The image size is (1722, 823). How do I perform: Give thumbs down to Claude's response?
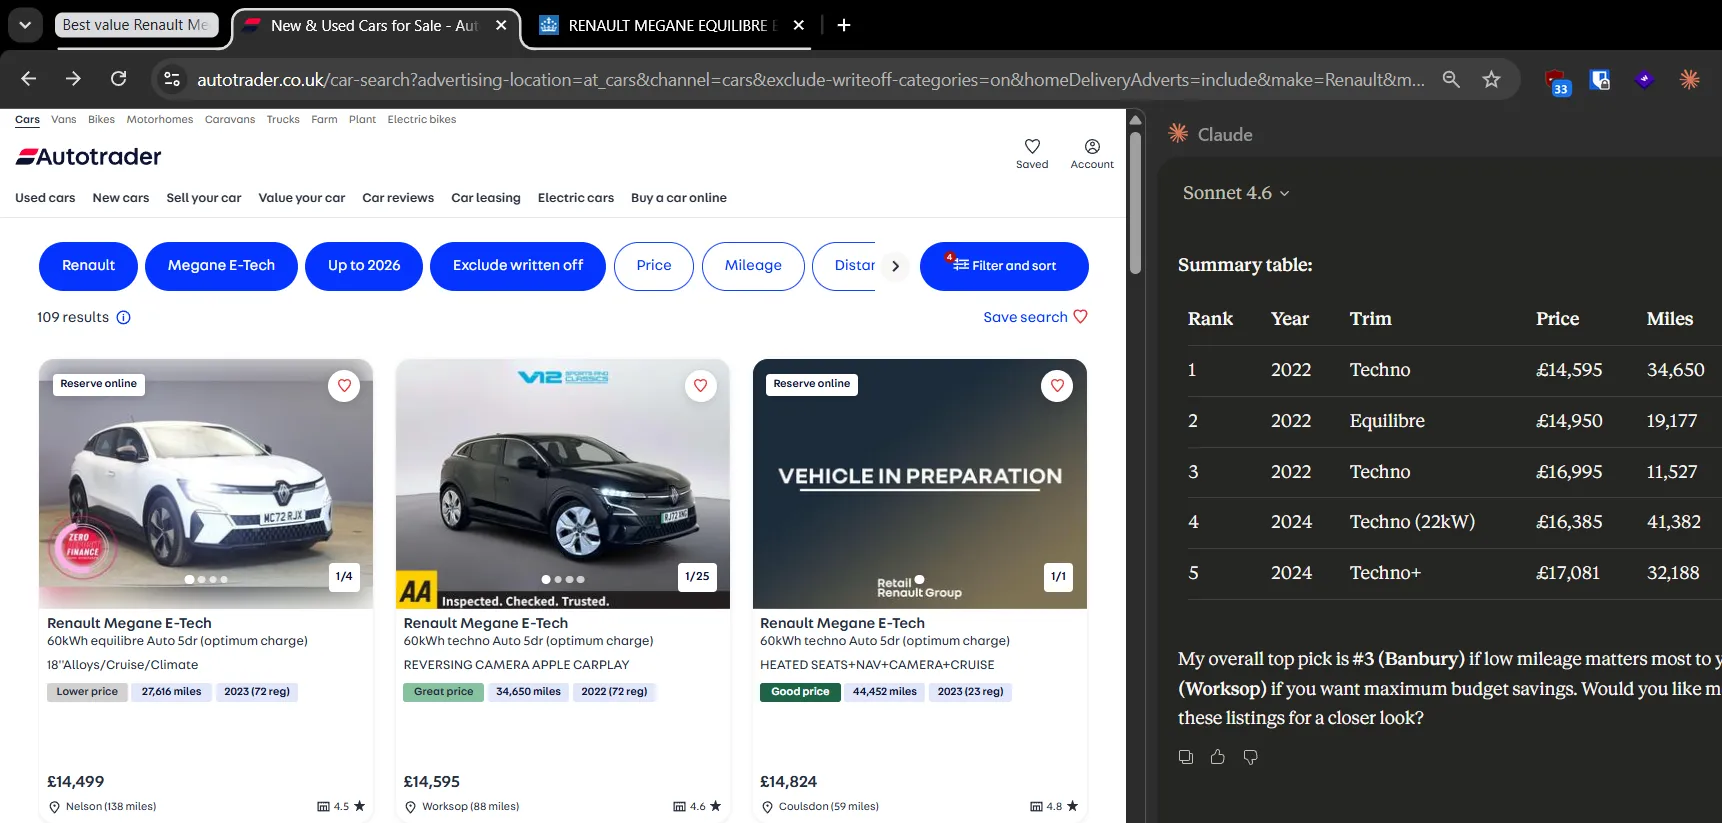coord(1250,757)
